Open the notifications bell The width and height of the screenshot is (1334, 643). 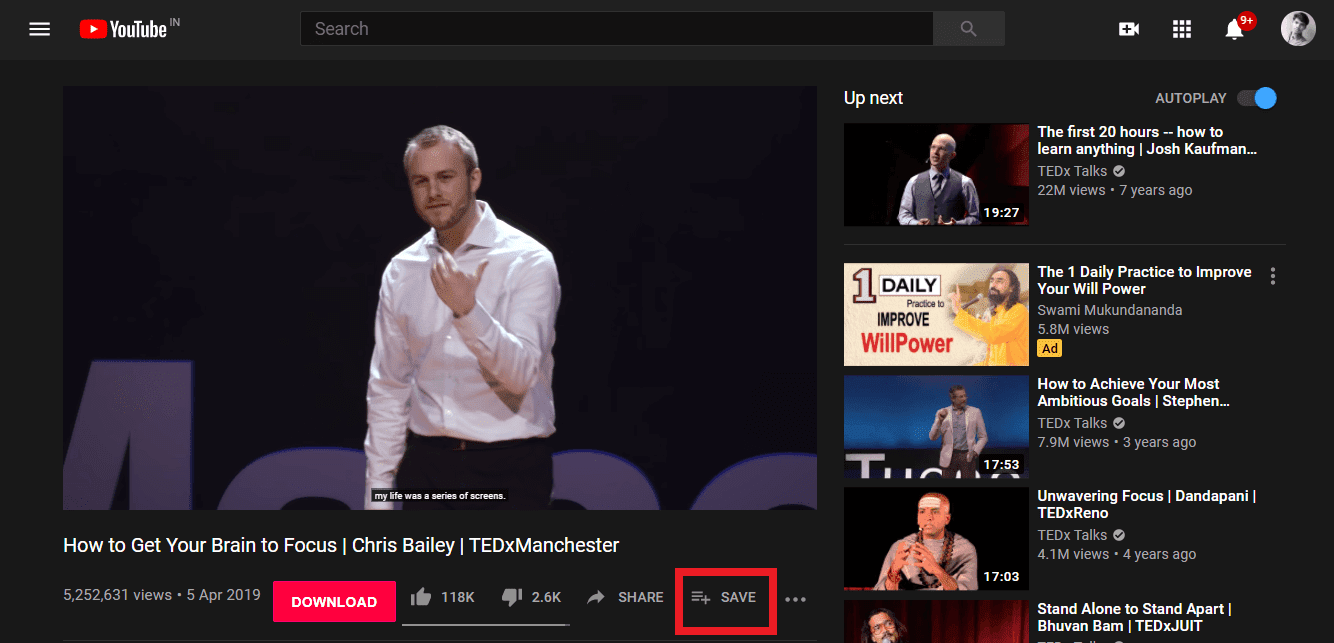(1235, 29)
